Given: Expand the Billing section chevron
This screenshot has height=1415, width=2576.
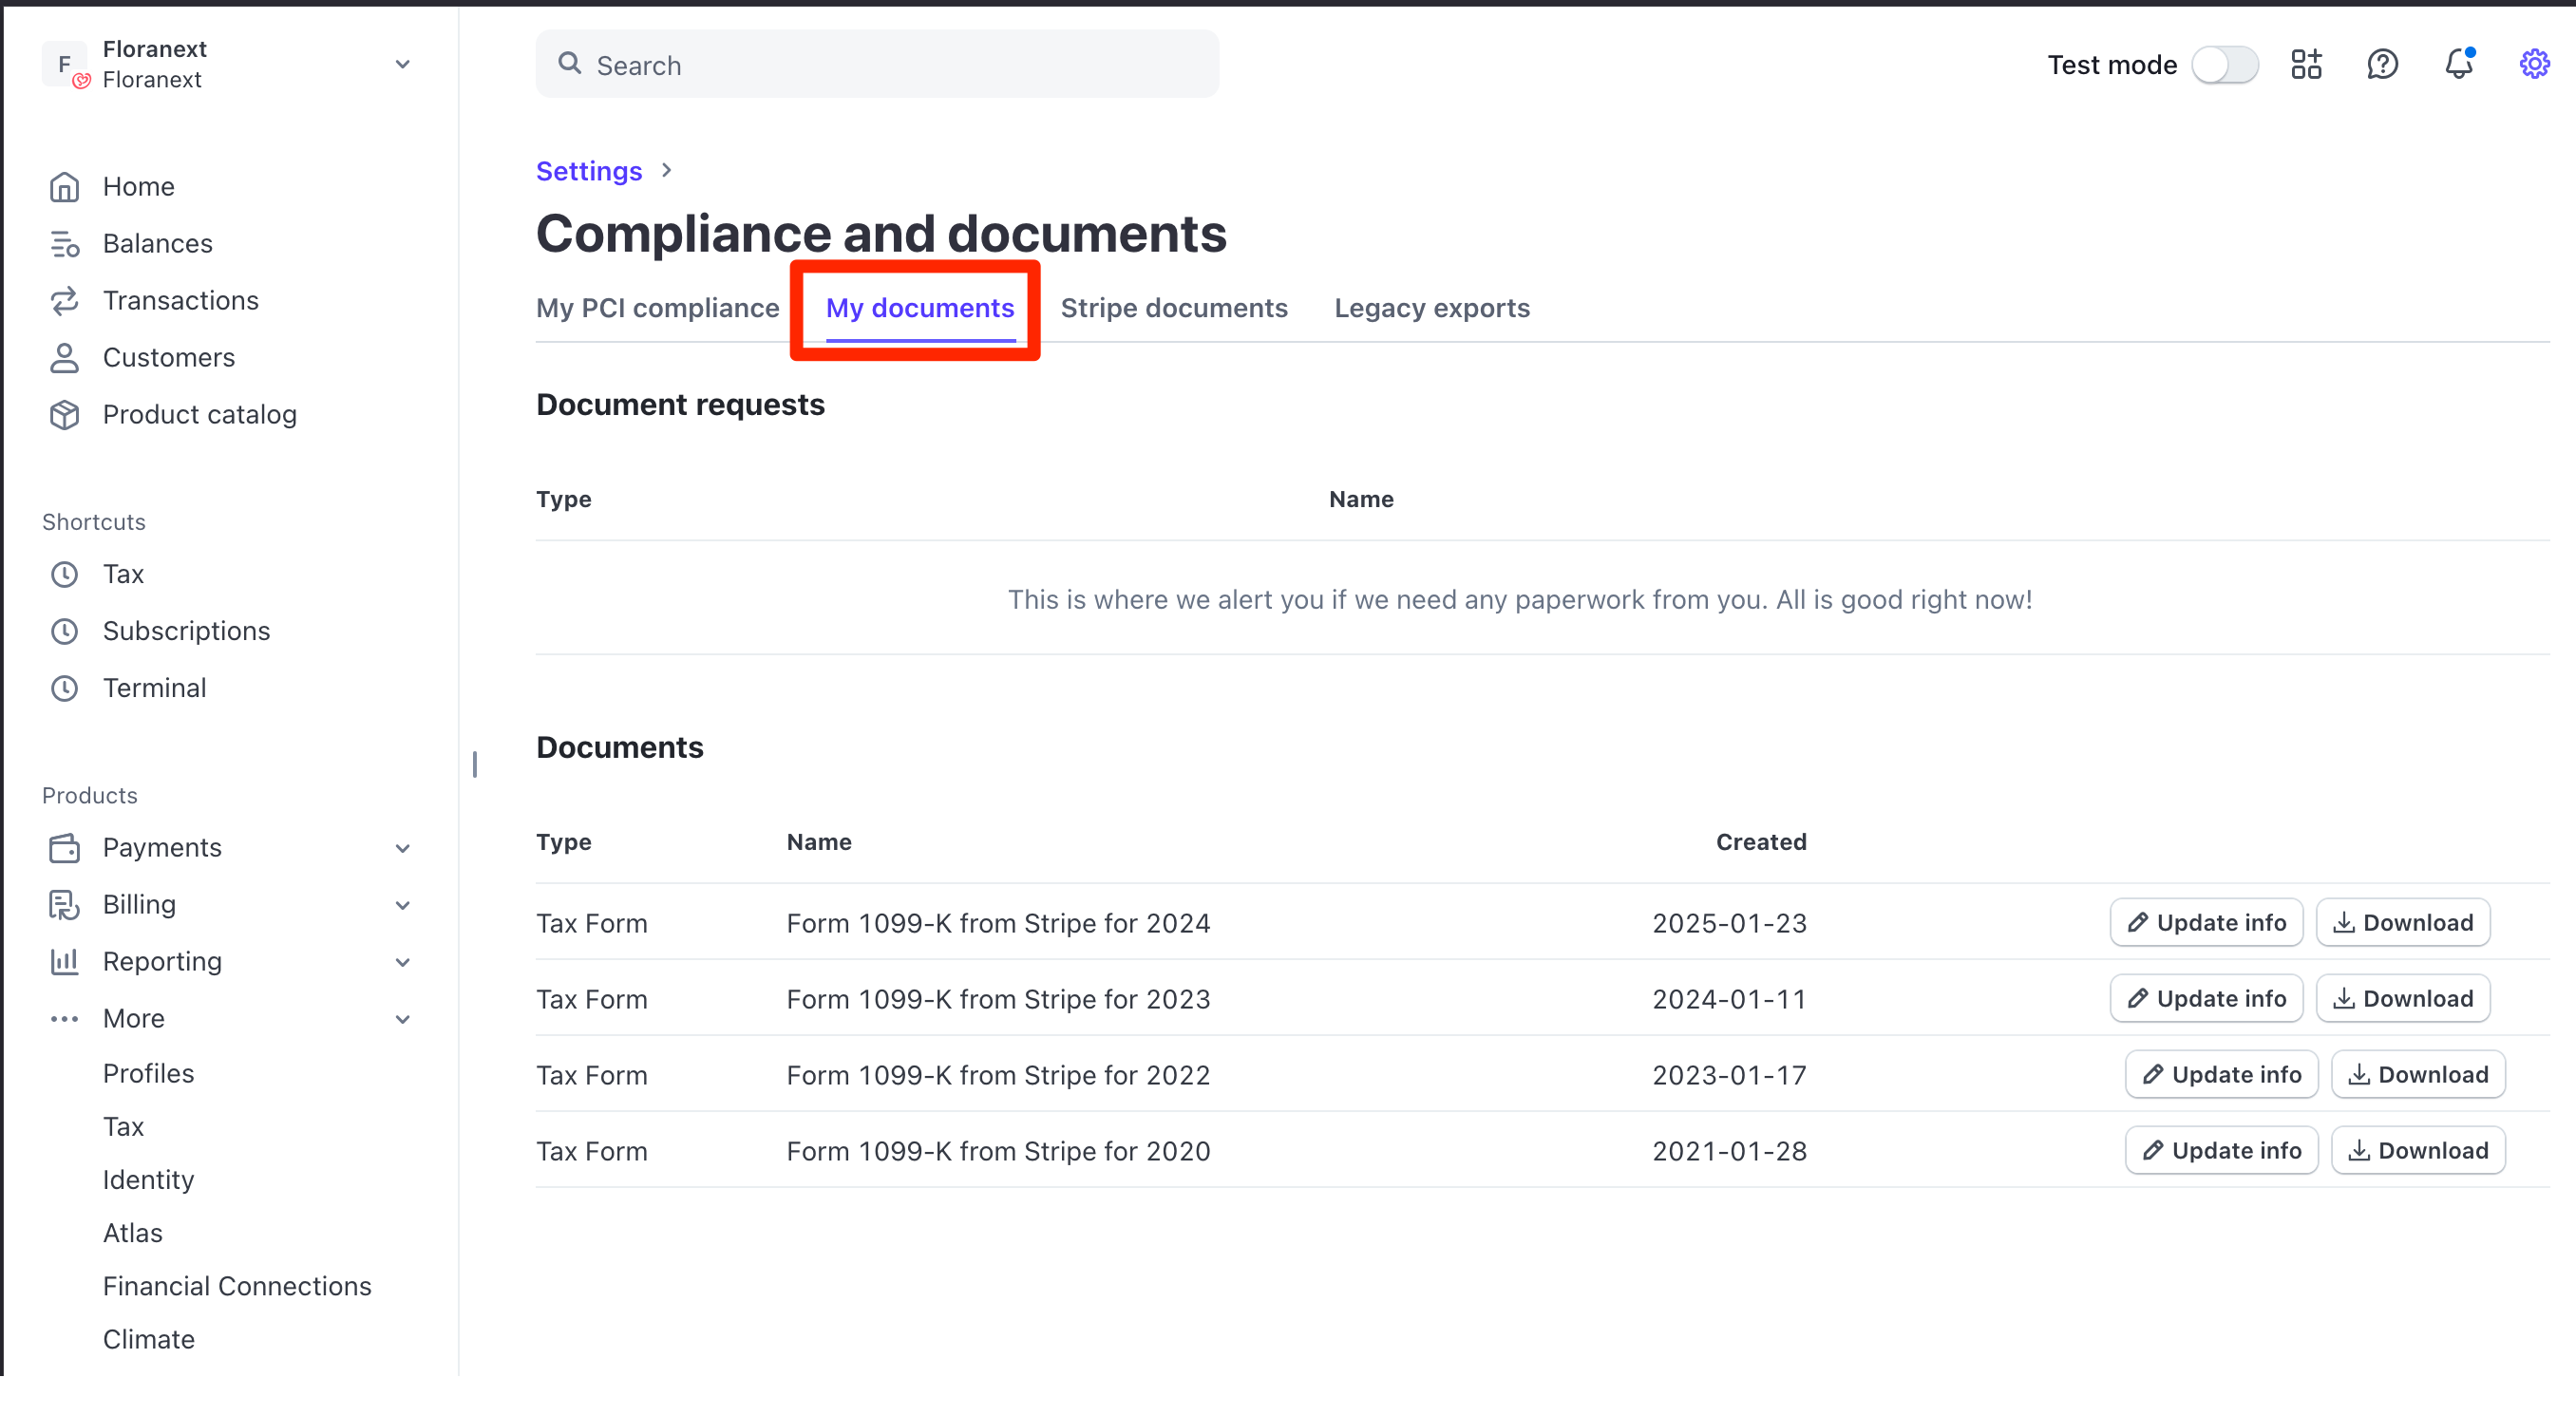Looking at the screenshot, I should click(402, 905).
